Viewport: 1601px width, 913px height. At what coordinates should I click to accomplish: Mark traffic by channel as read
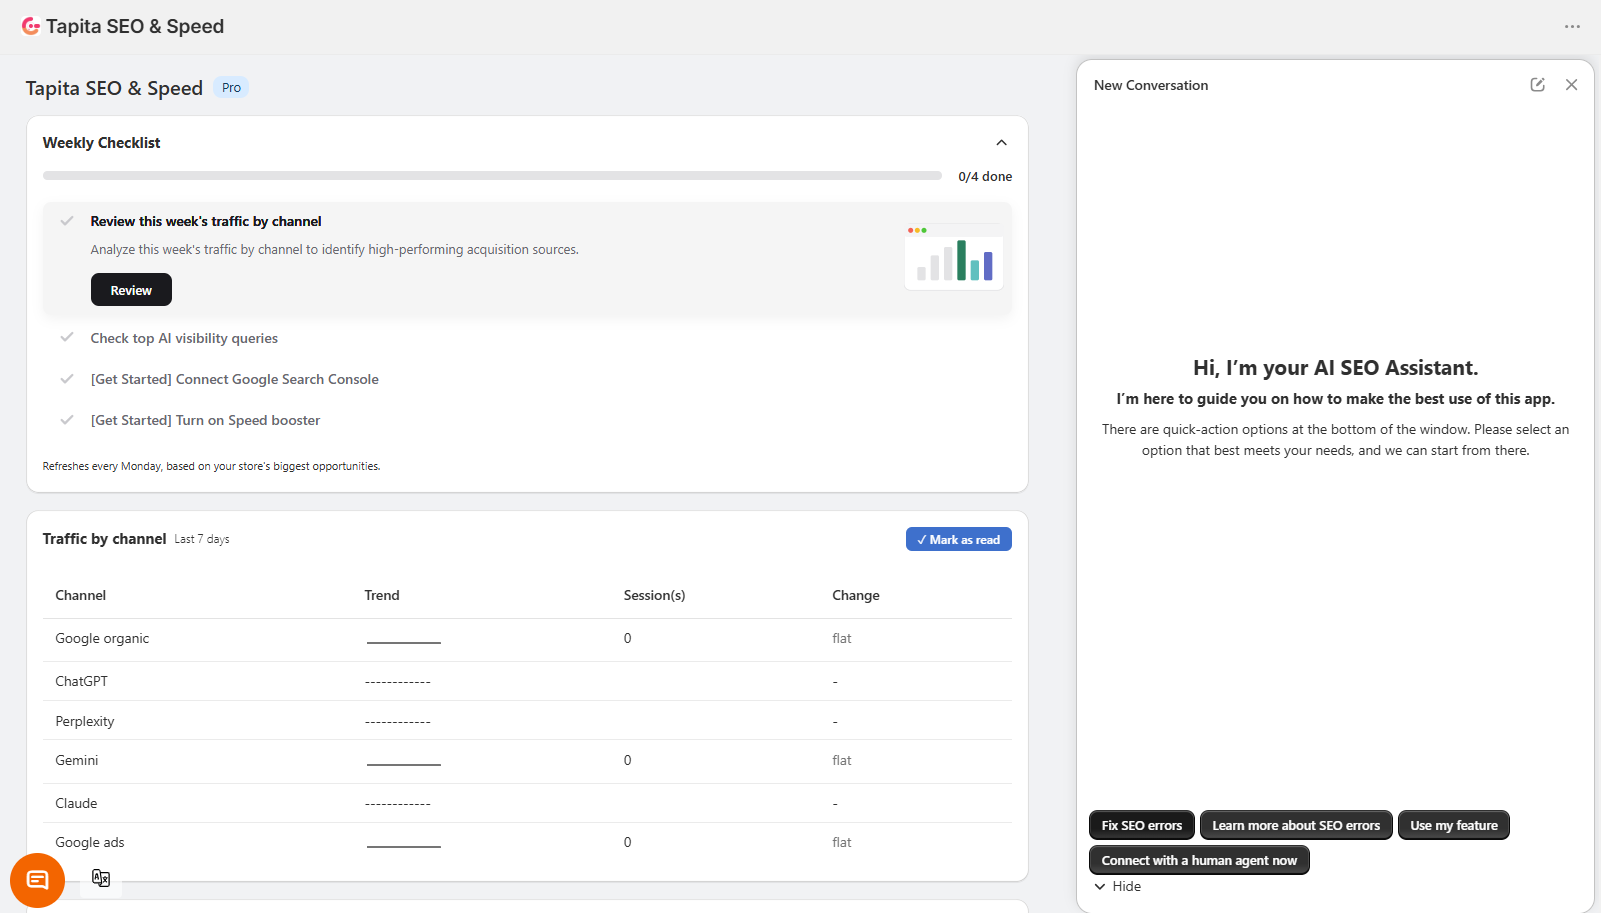[x=959, y=539]
